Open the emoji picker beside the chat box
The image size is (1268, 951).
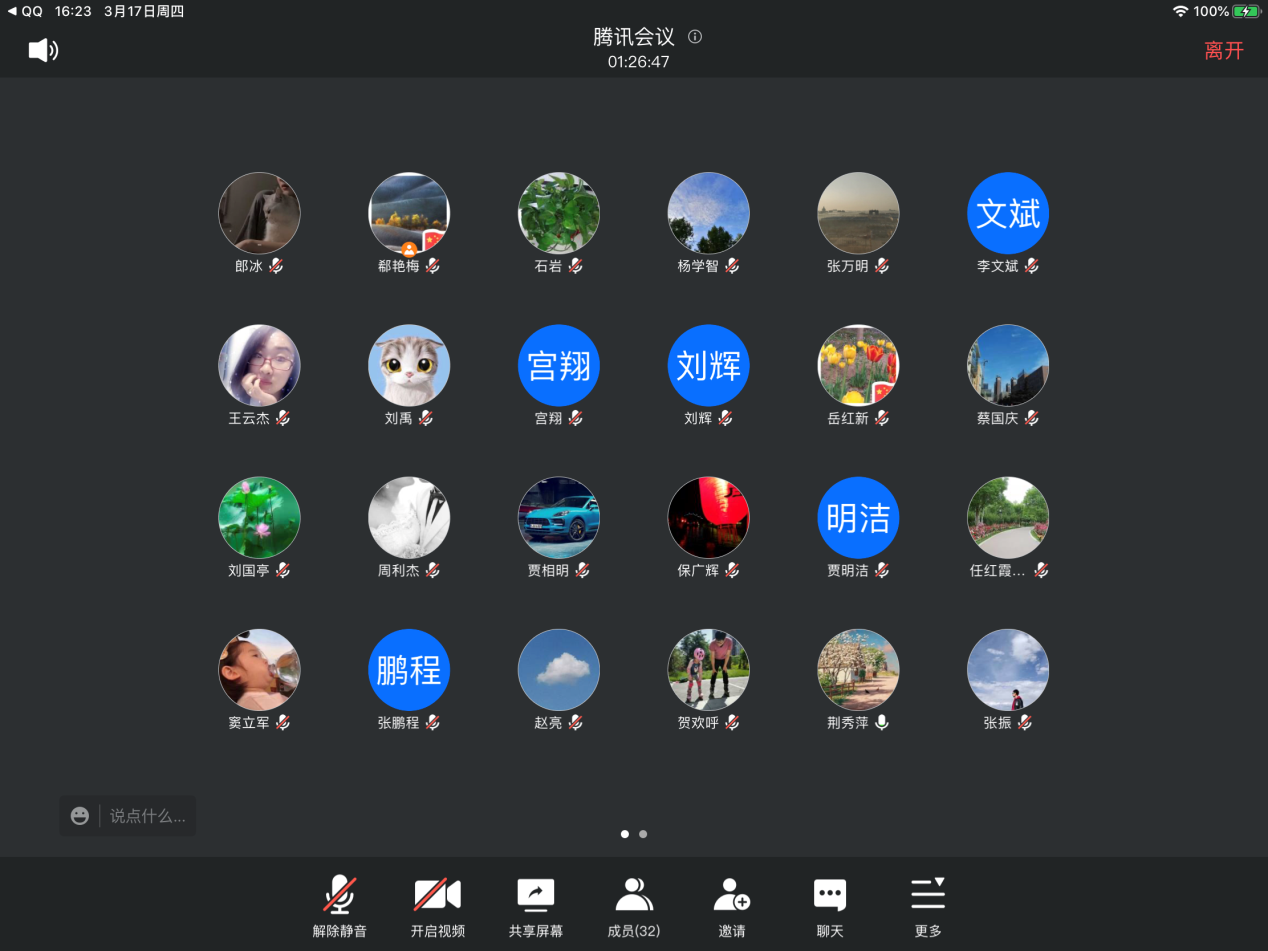tap(80, 816)
